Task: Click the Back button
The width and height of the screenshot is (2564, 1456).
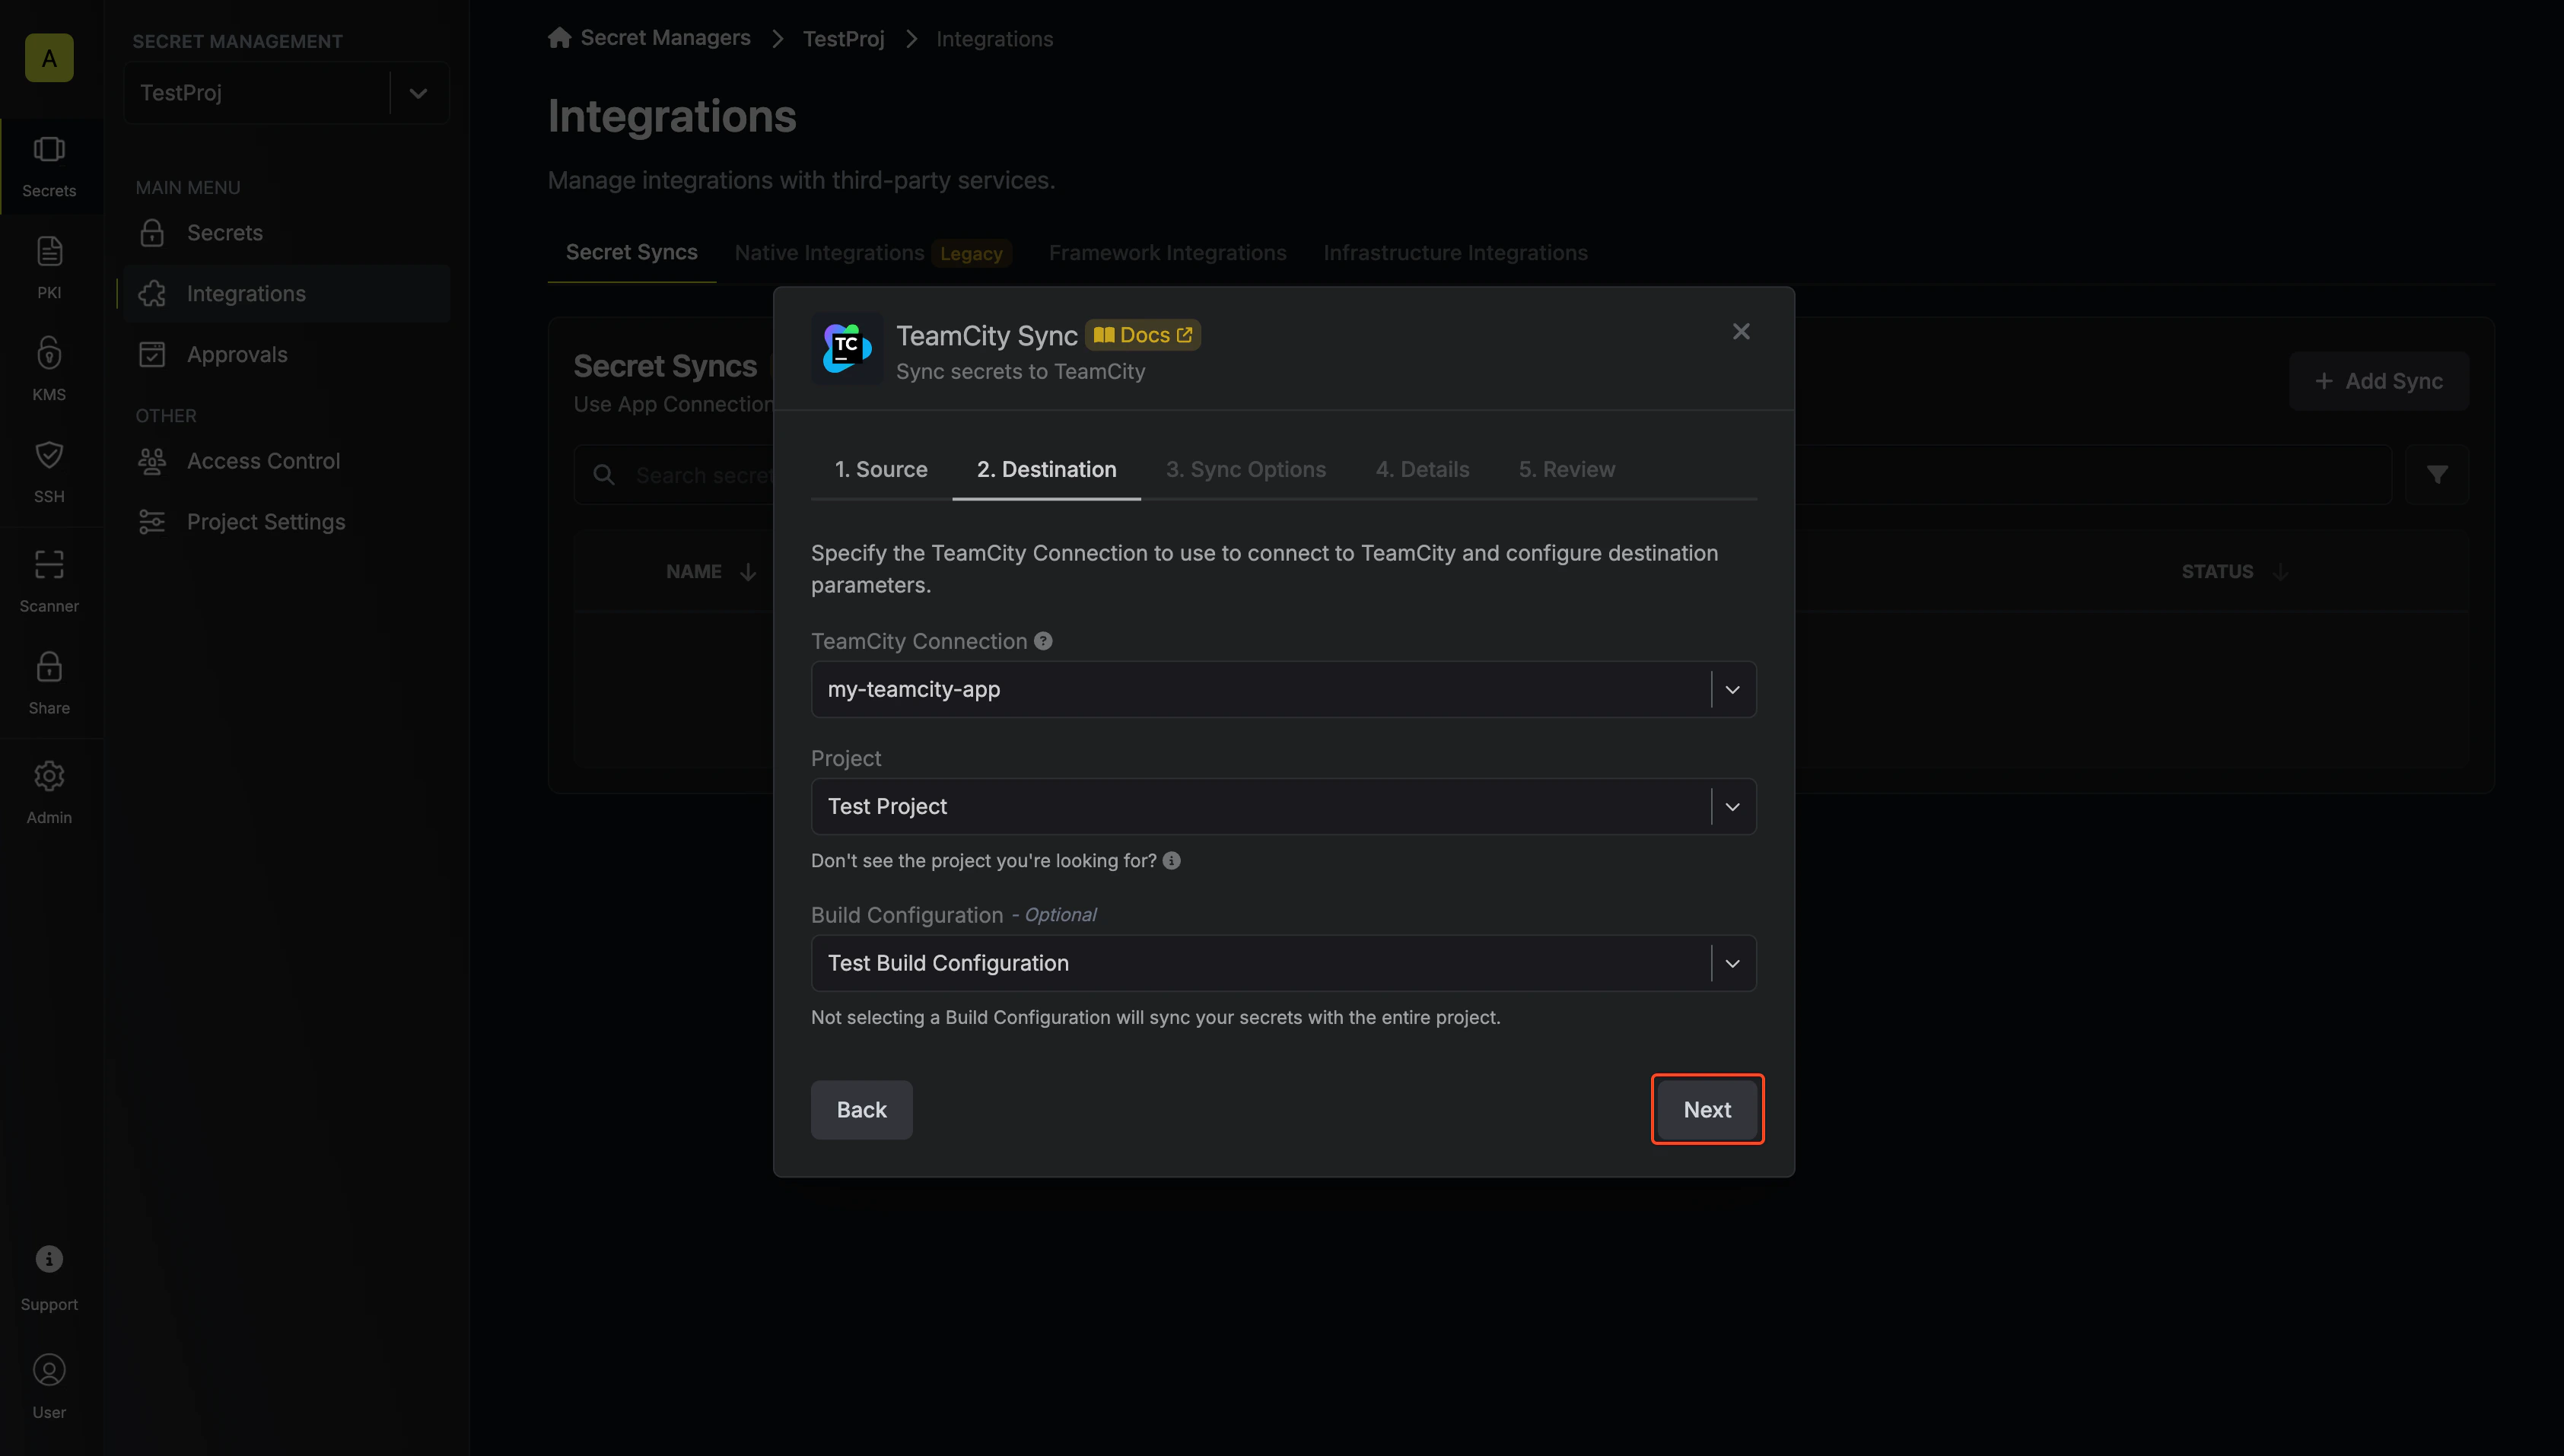Action: coord(861,1110)
